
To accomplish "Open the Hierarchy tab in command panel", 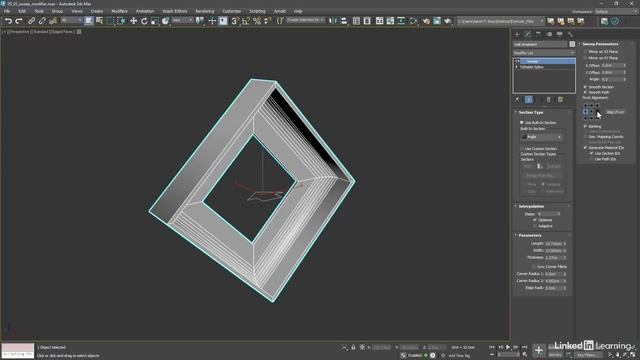I will (538, 34).
